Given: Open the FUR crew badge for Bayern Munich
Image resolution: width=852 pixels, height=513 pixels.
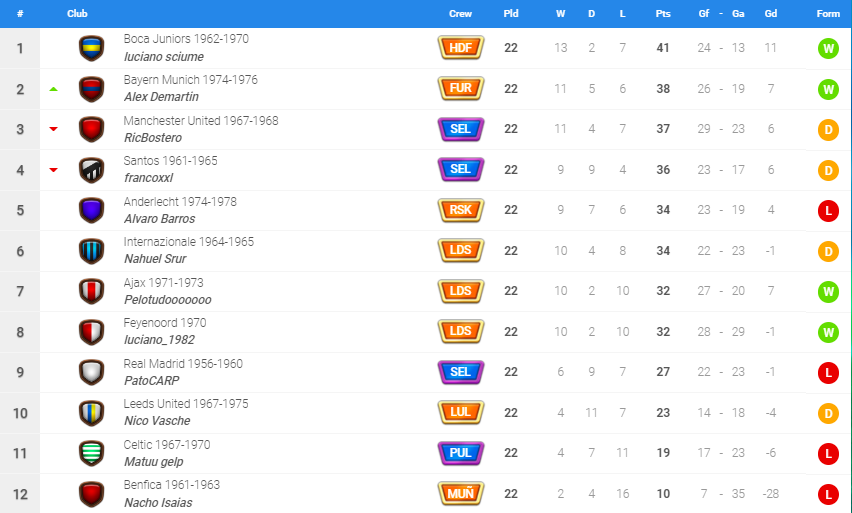Looking at the screenshot, I should pyautogui.click(x=461, y=88).
